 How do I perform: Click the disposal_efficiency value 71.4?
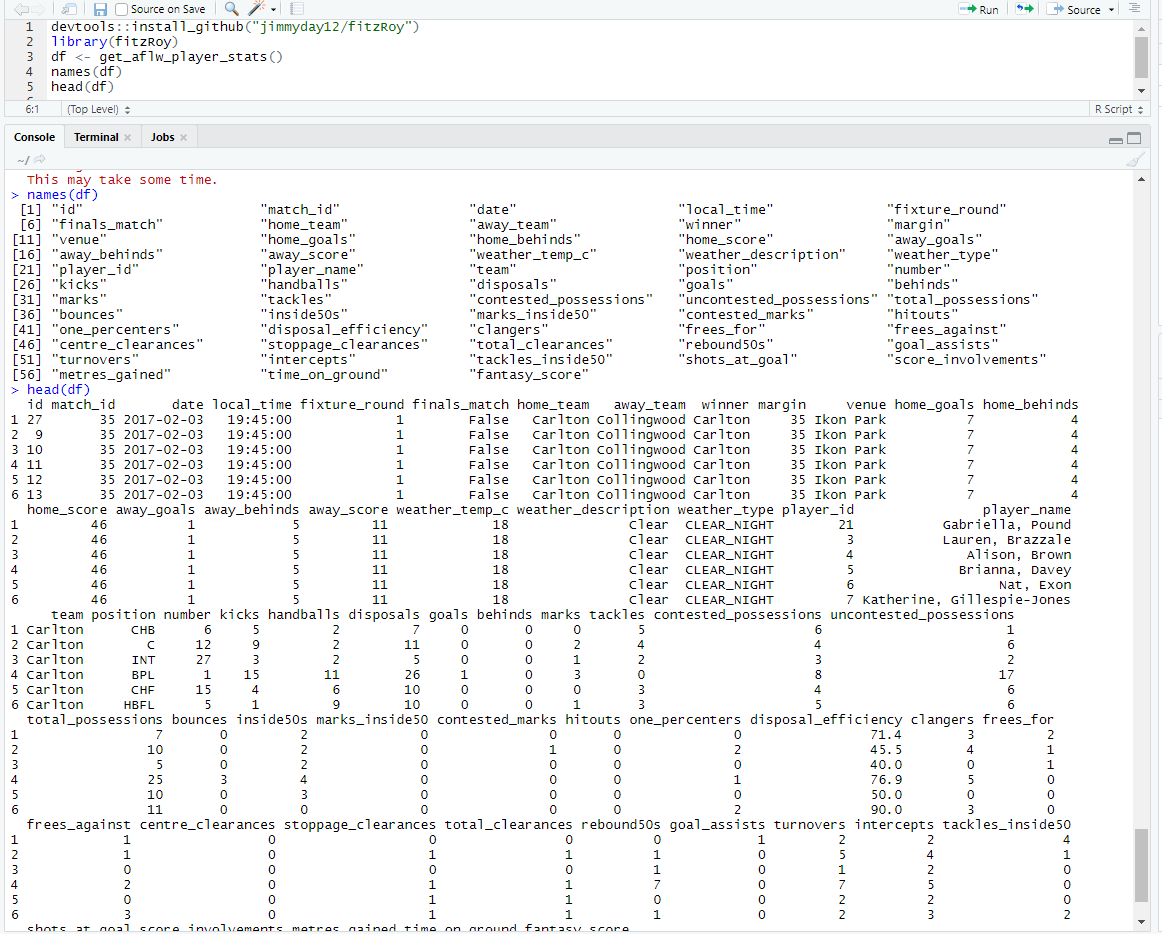point(886,735)
